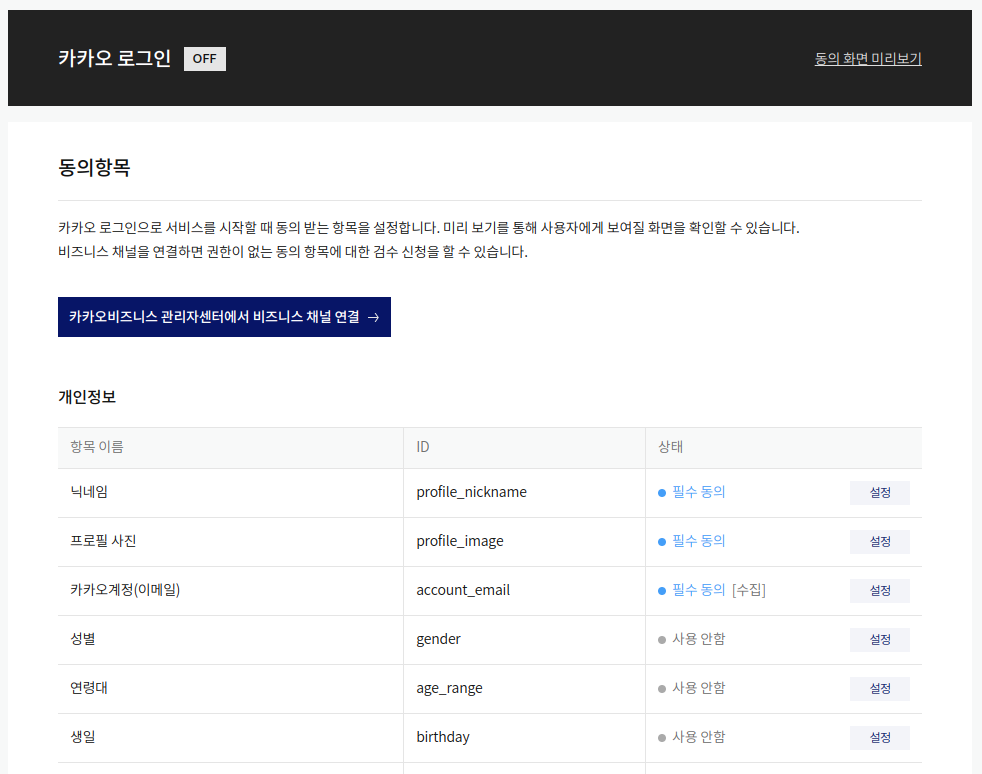Screen dimensions: 982x774
Task: Select the 필수 동의 status for profile_nickname
Action: coord(691,492)
